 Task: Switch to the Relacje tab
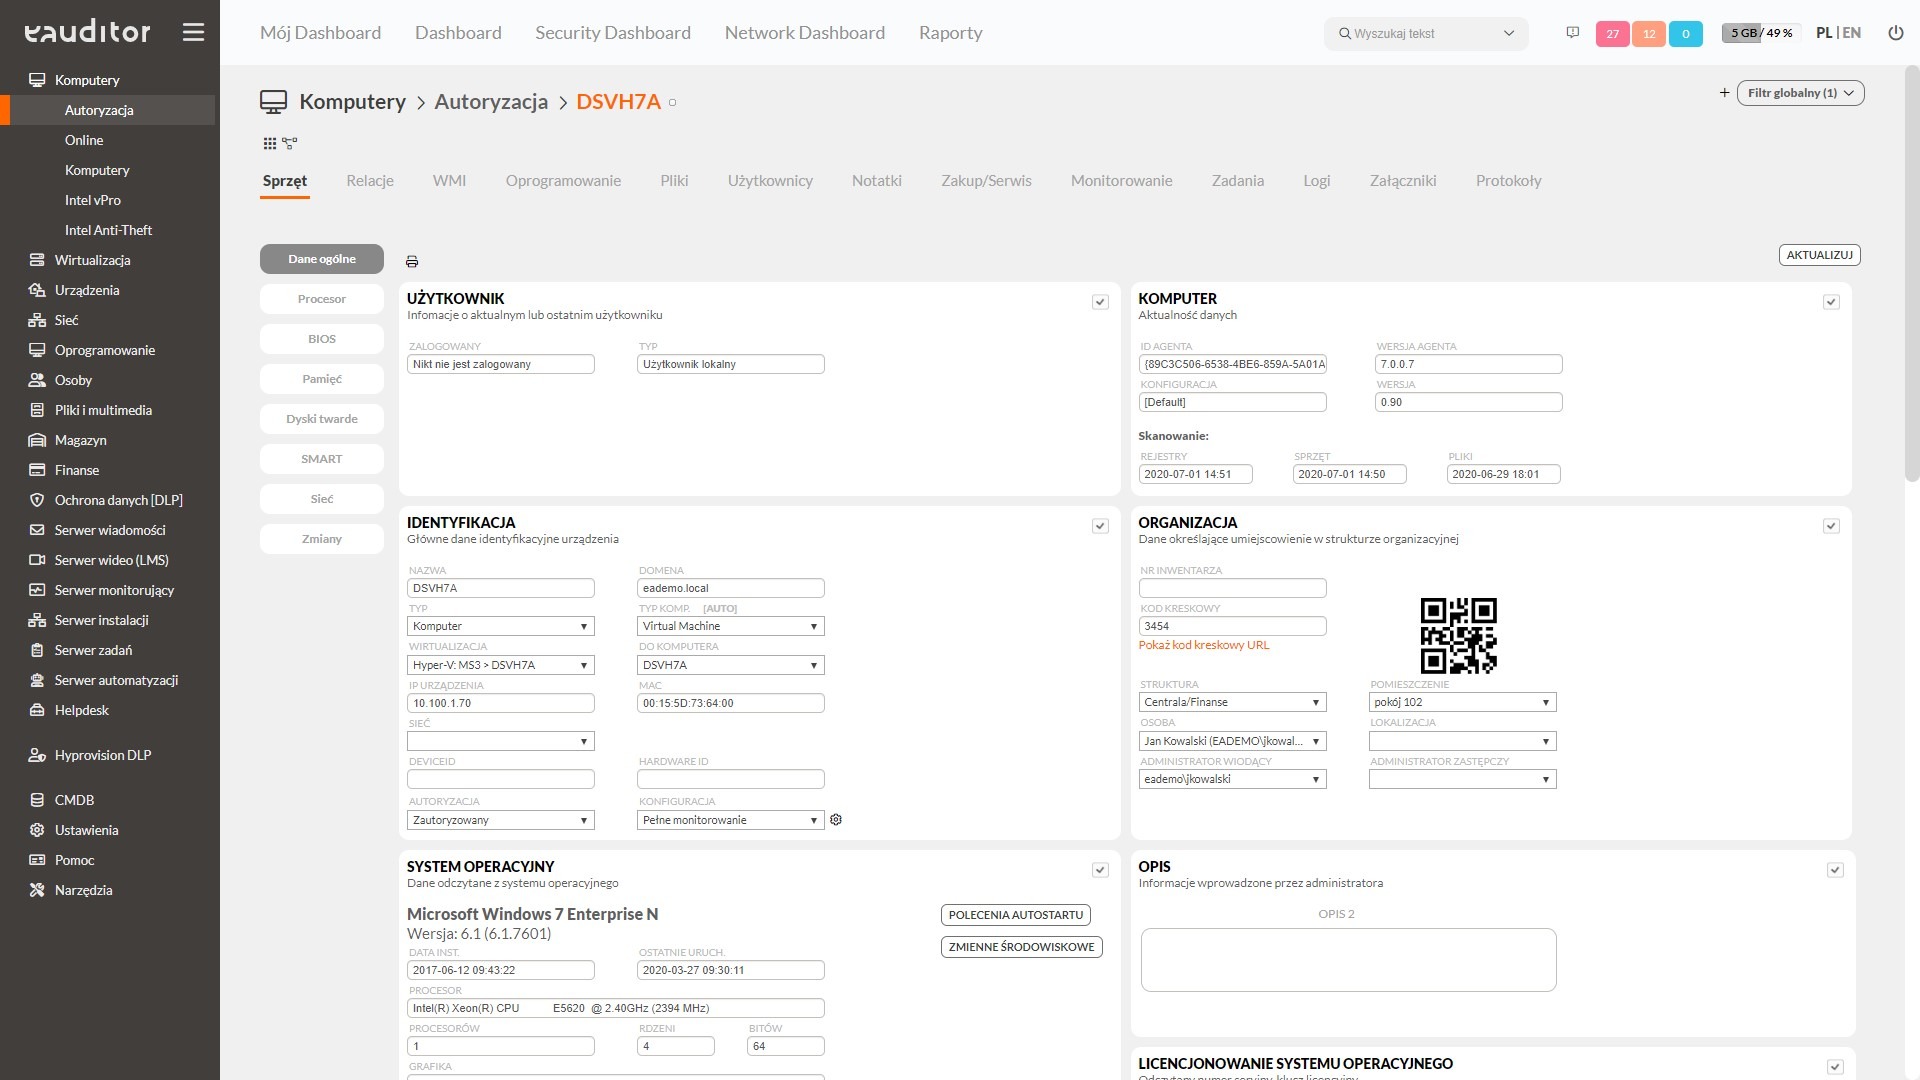(370, 181)
